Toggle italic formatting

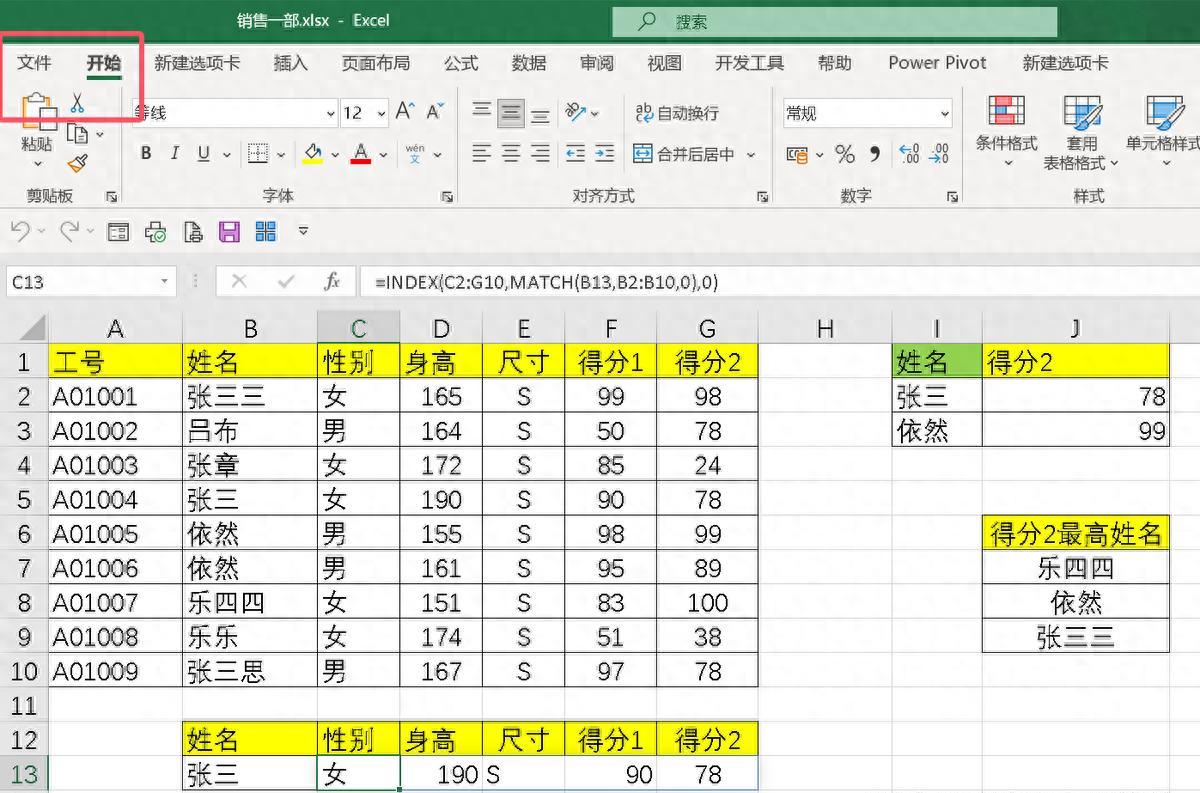175,154
